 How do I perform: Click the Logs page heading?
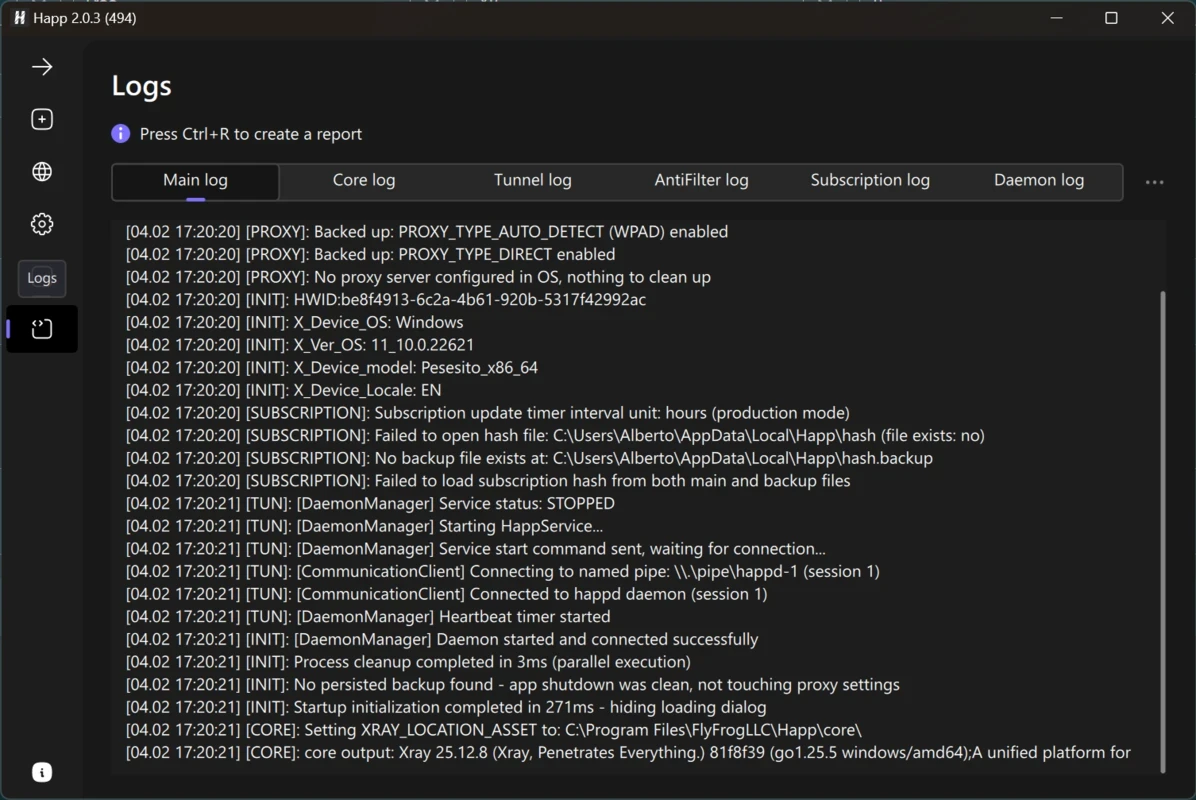(x=141, y=85)
